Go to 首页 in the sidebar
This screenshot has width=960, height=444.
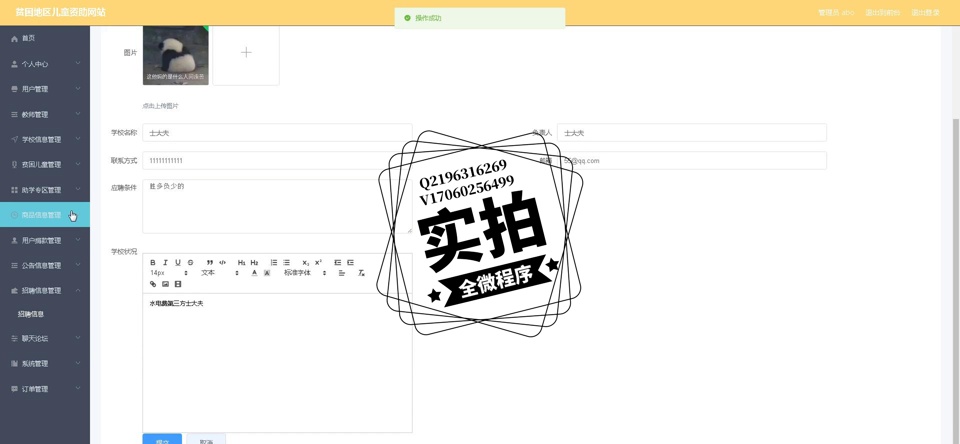pyautogui.click(x=28, y=38)
